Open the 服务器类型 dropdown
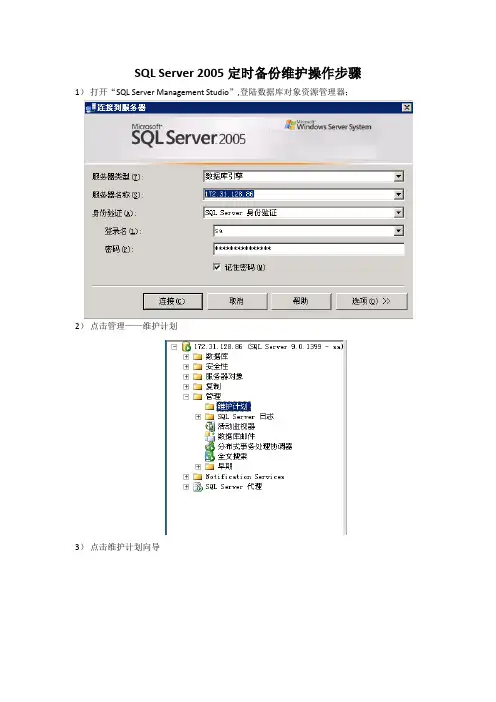 [398, 176]
